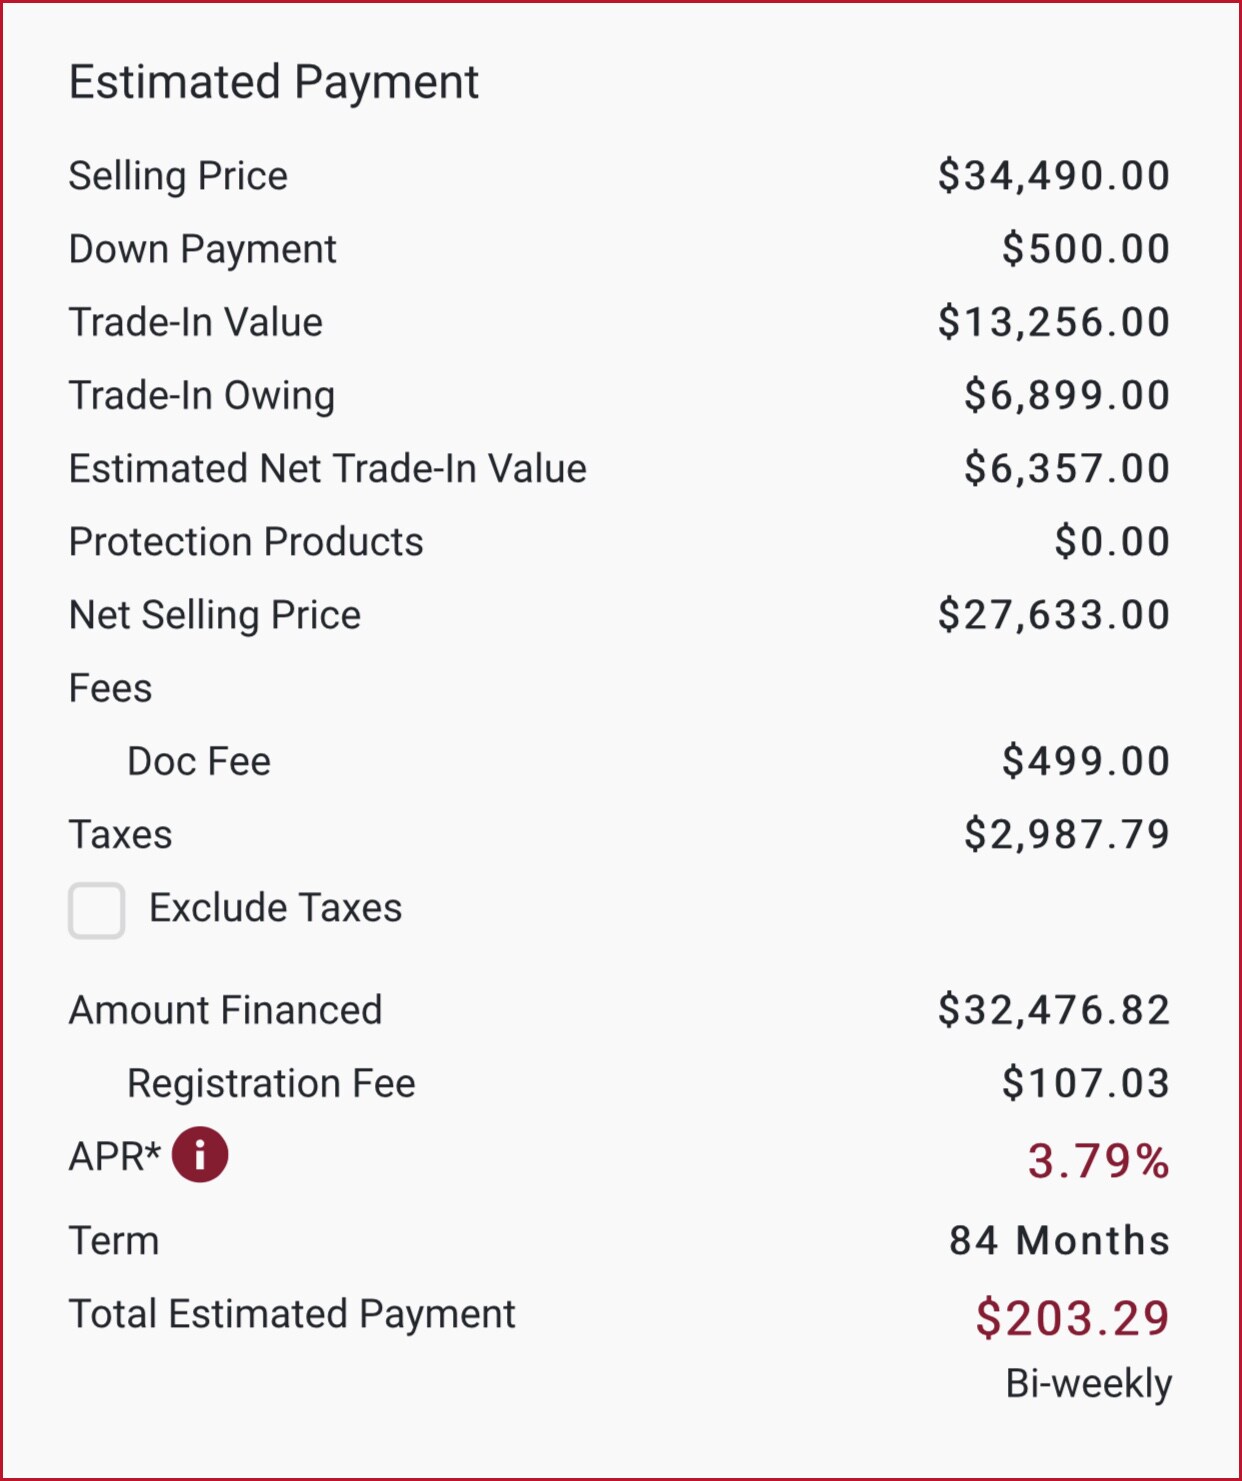Click the Registration Fee label
This screenshot has width=1242, height=1481.
[x=271, y=1084]
